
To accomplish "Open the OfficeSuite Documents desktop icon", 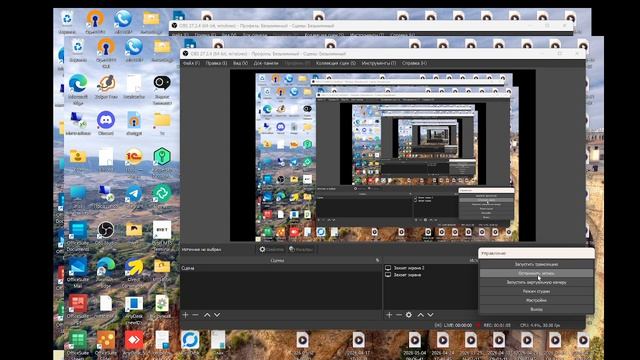I will coord(78,236).
